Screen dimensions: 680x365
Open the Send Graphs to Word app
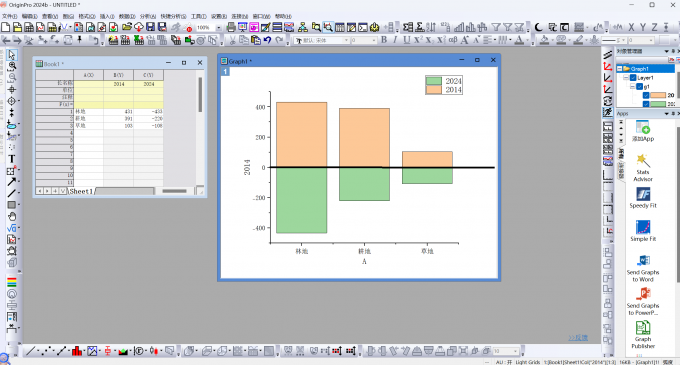tap(643, 268)
